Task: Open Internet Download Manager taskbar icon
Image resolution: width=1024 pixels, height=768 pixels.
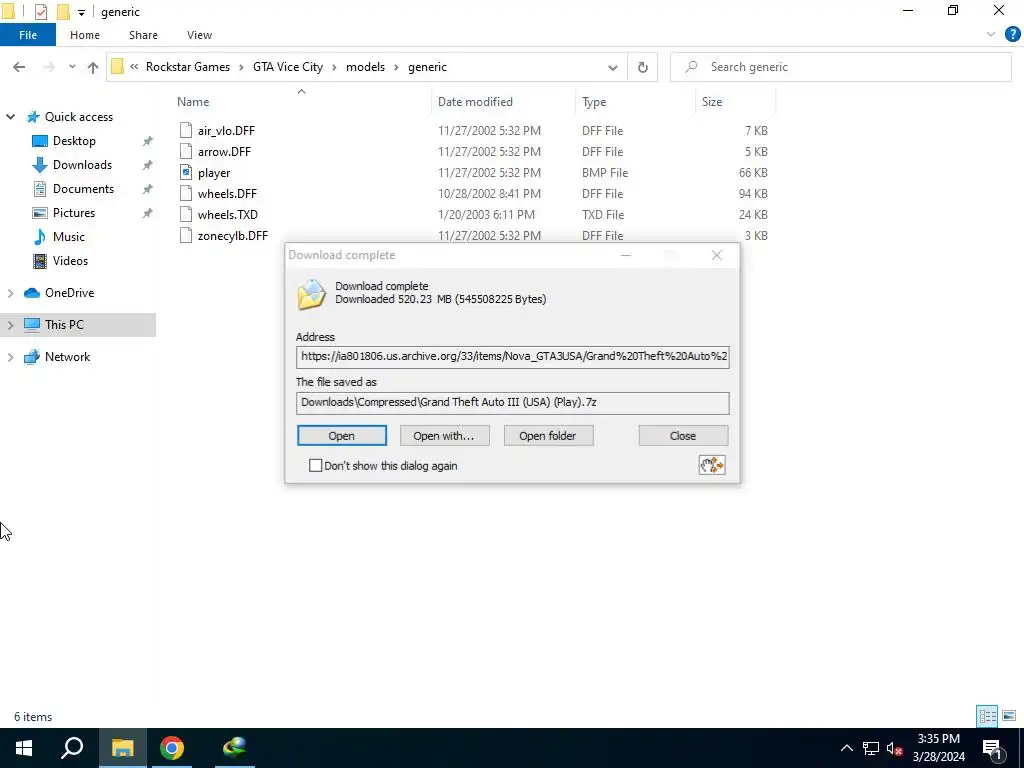Action: [x=234, y=748]
